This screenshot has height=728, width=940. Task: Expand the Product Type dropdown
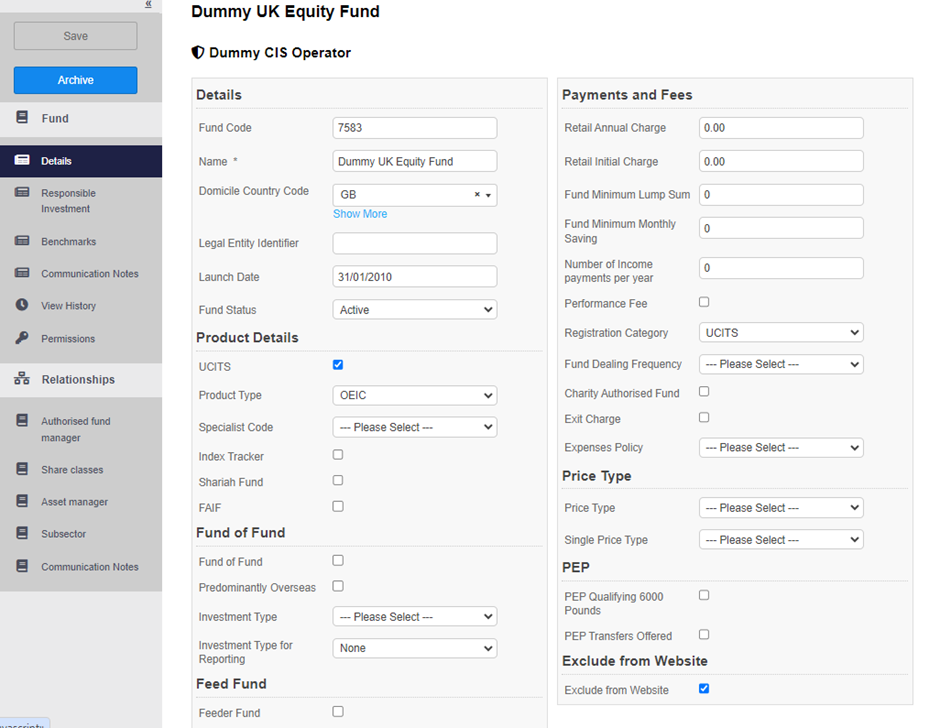[x=414, y=395]
